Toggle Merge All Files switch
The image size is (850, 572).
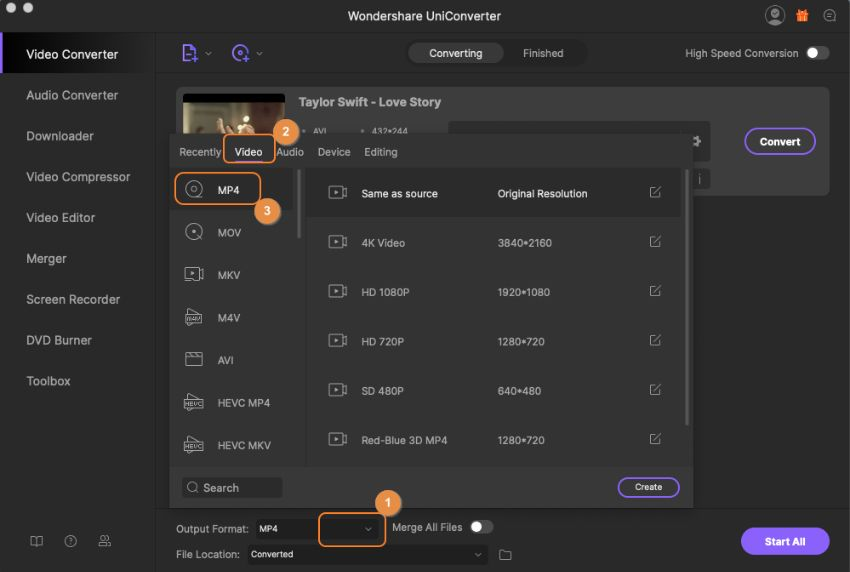tap(481, 527)
